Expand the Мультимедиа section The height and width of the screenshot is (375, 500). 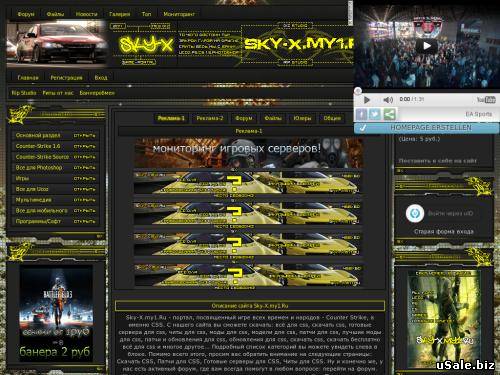coord(85,200)
